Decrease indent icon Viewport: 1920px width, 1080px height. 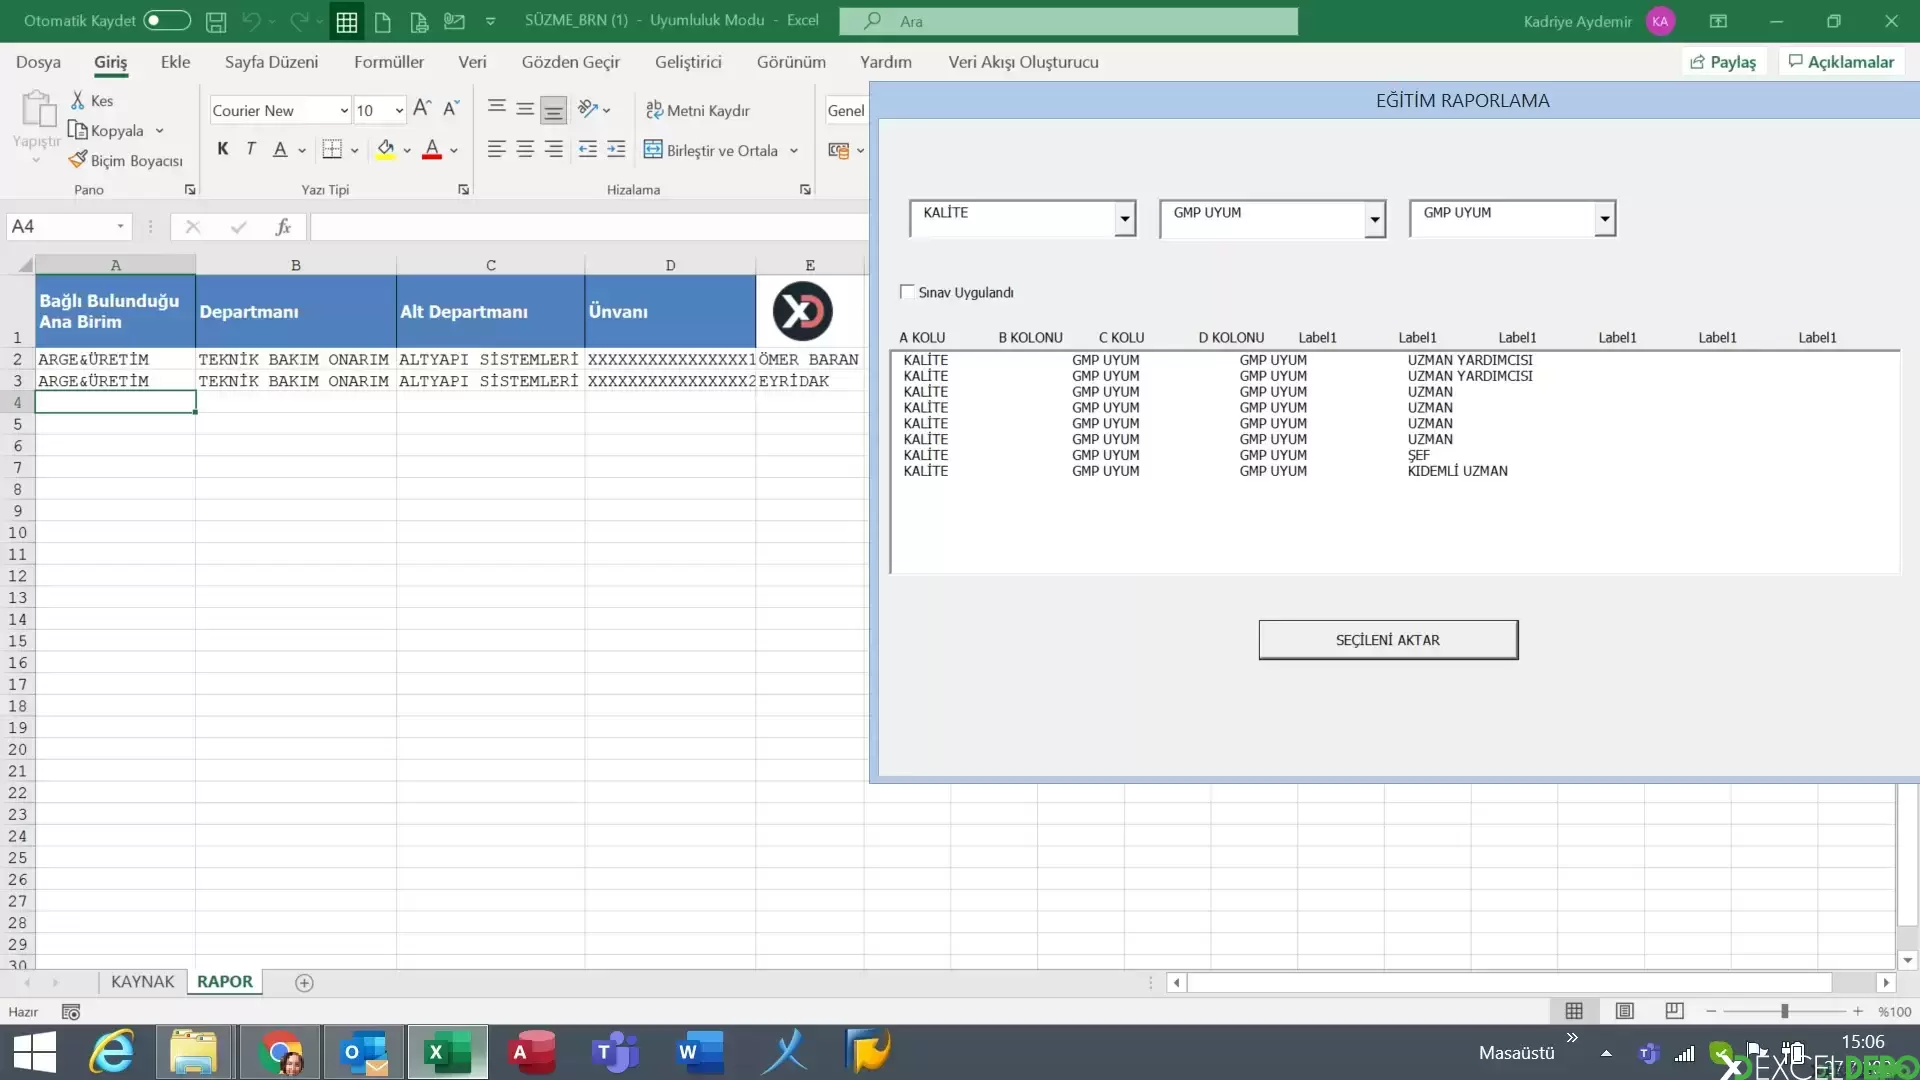588,149
